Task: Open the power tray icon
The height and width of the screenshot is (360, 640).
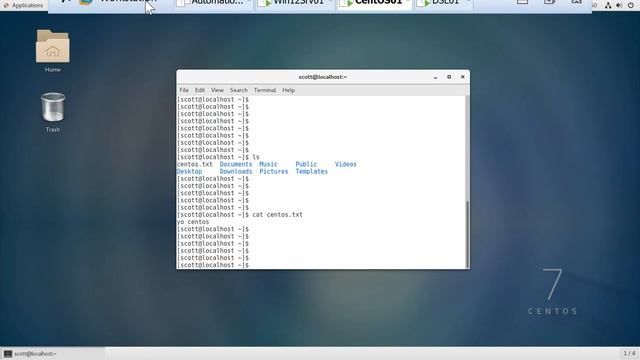Action: [x=631, y=5]
